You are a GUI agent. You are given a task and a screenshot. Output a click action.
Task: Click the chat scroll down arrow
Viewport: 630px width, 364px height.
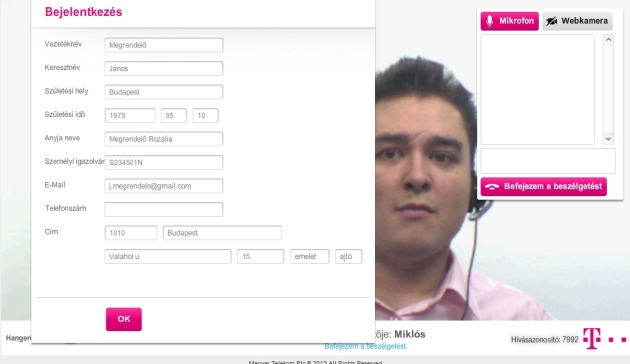pyautogui.click(x=608, y=139)
